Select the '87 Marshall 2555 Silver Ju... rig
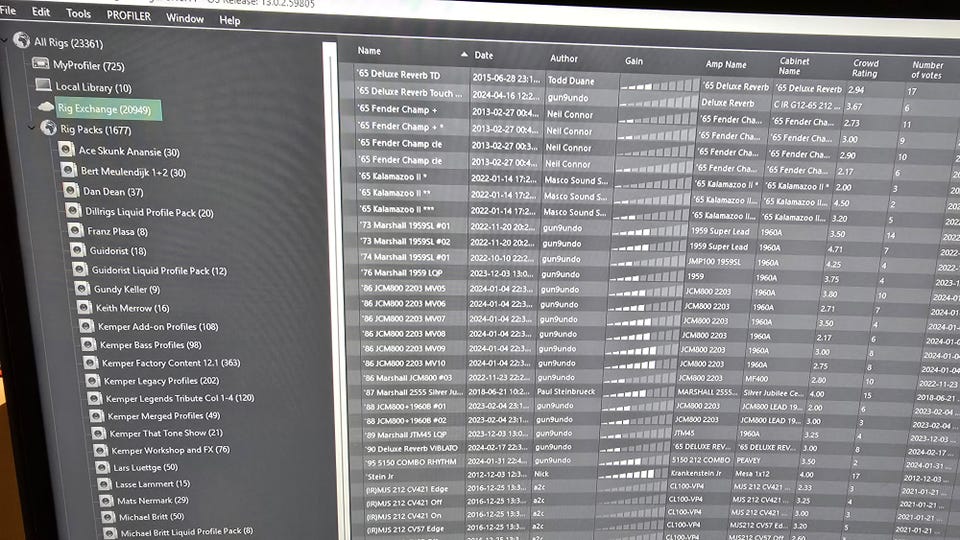The width and height of the screenshot is (960, 540). tap(413, 392)
